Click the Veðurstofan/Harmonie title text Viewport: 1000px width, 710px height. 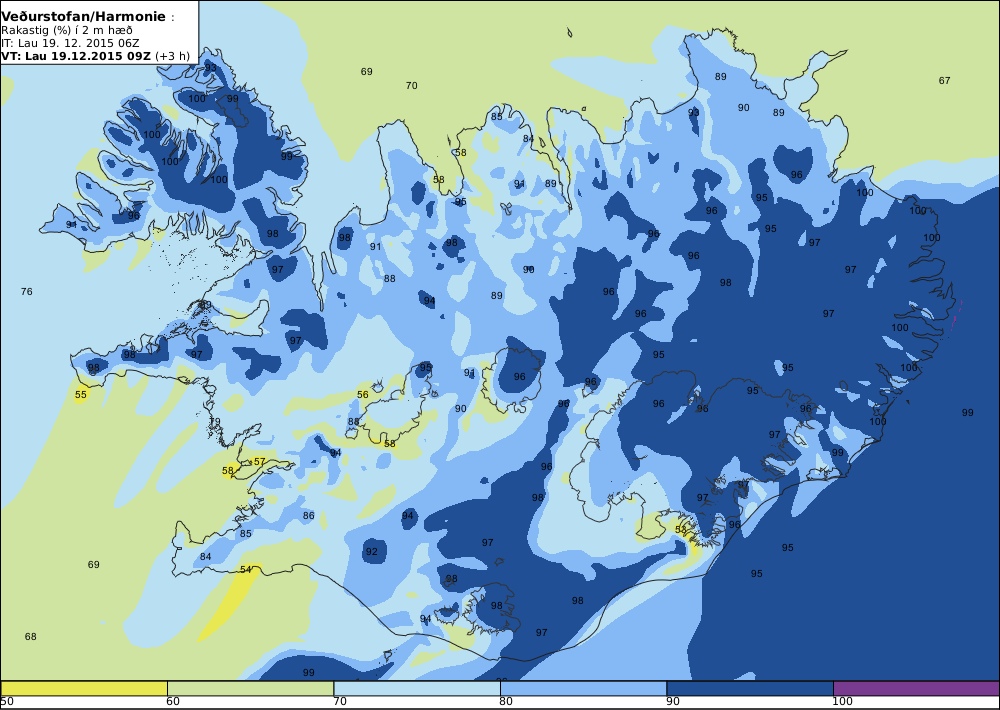(x=84, y=17)
